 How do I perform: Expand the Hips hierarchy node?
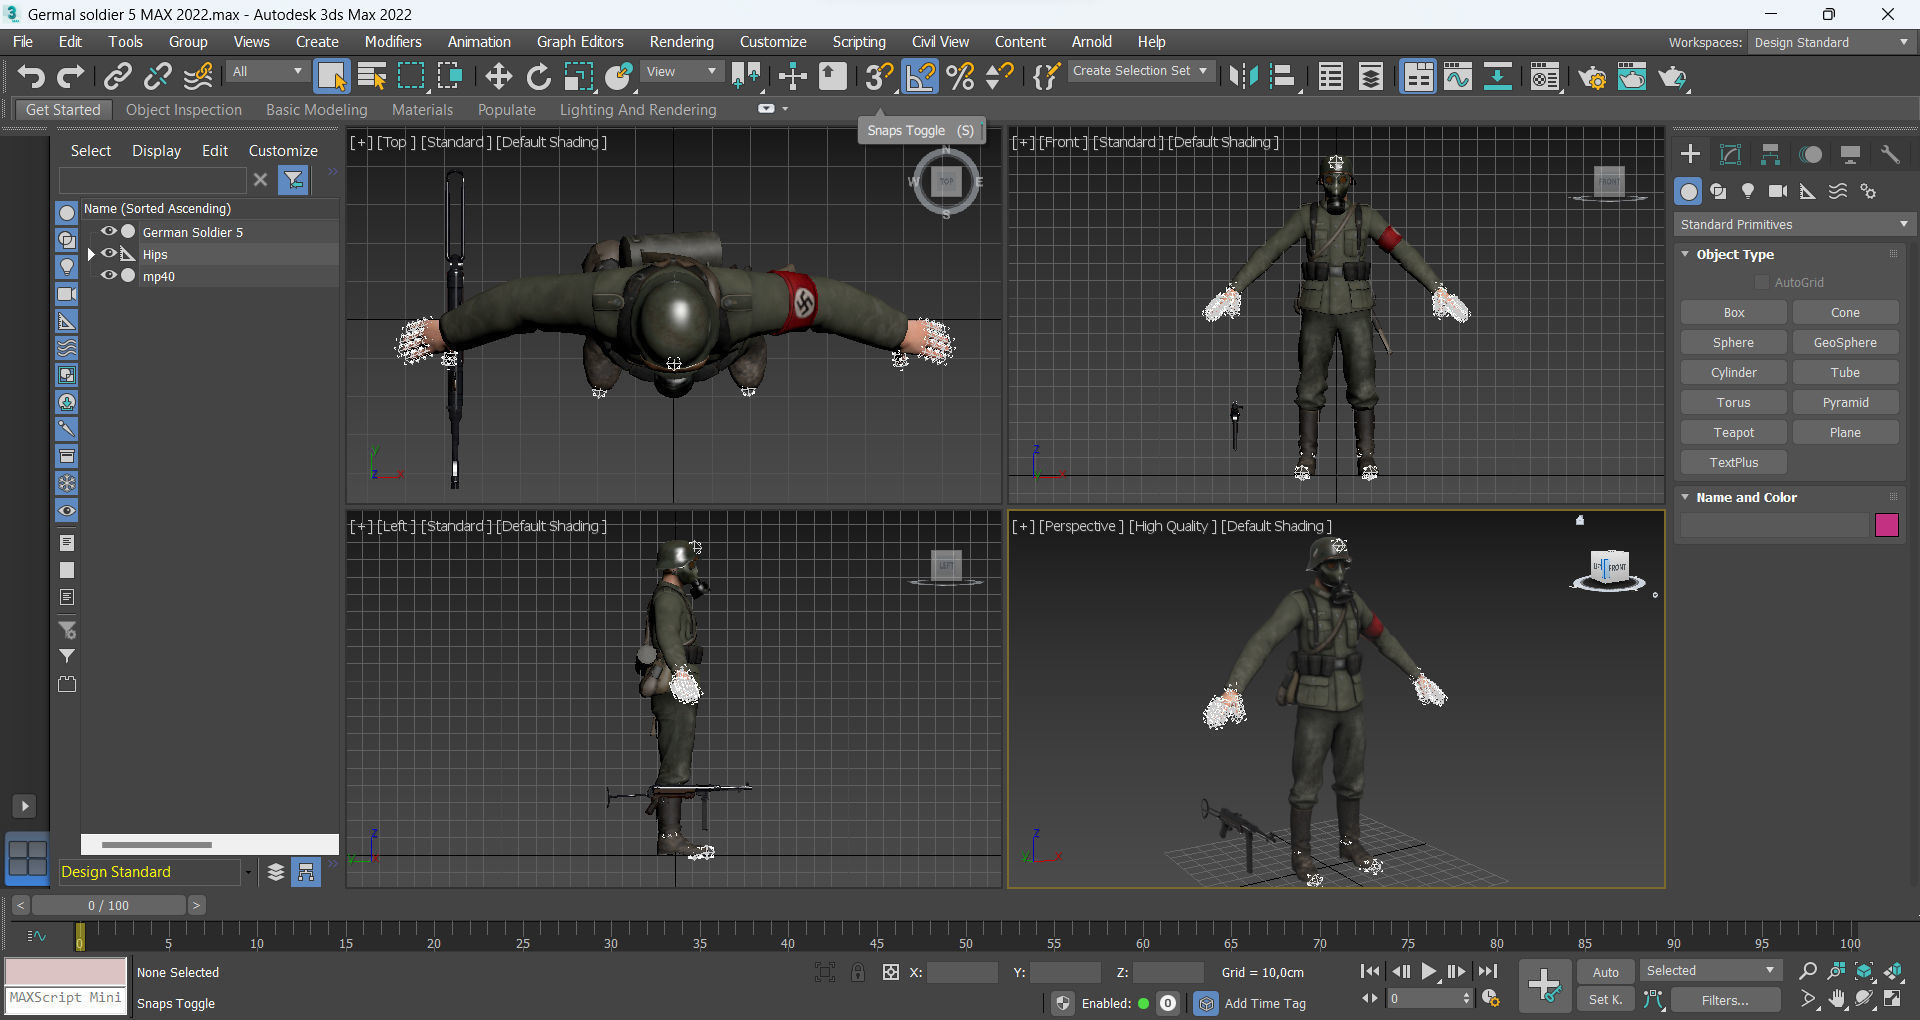coord(92,254)
